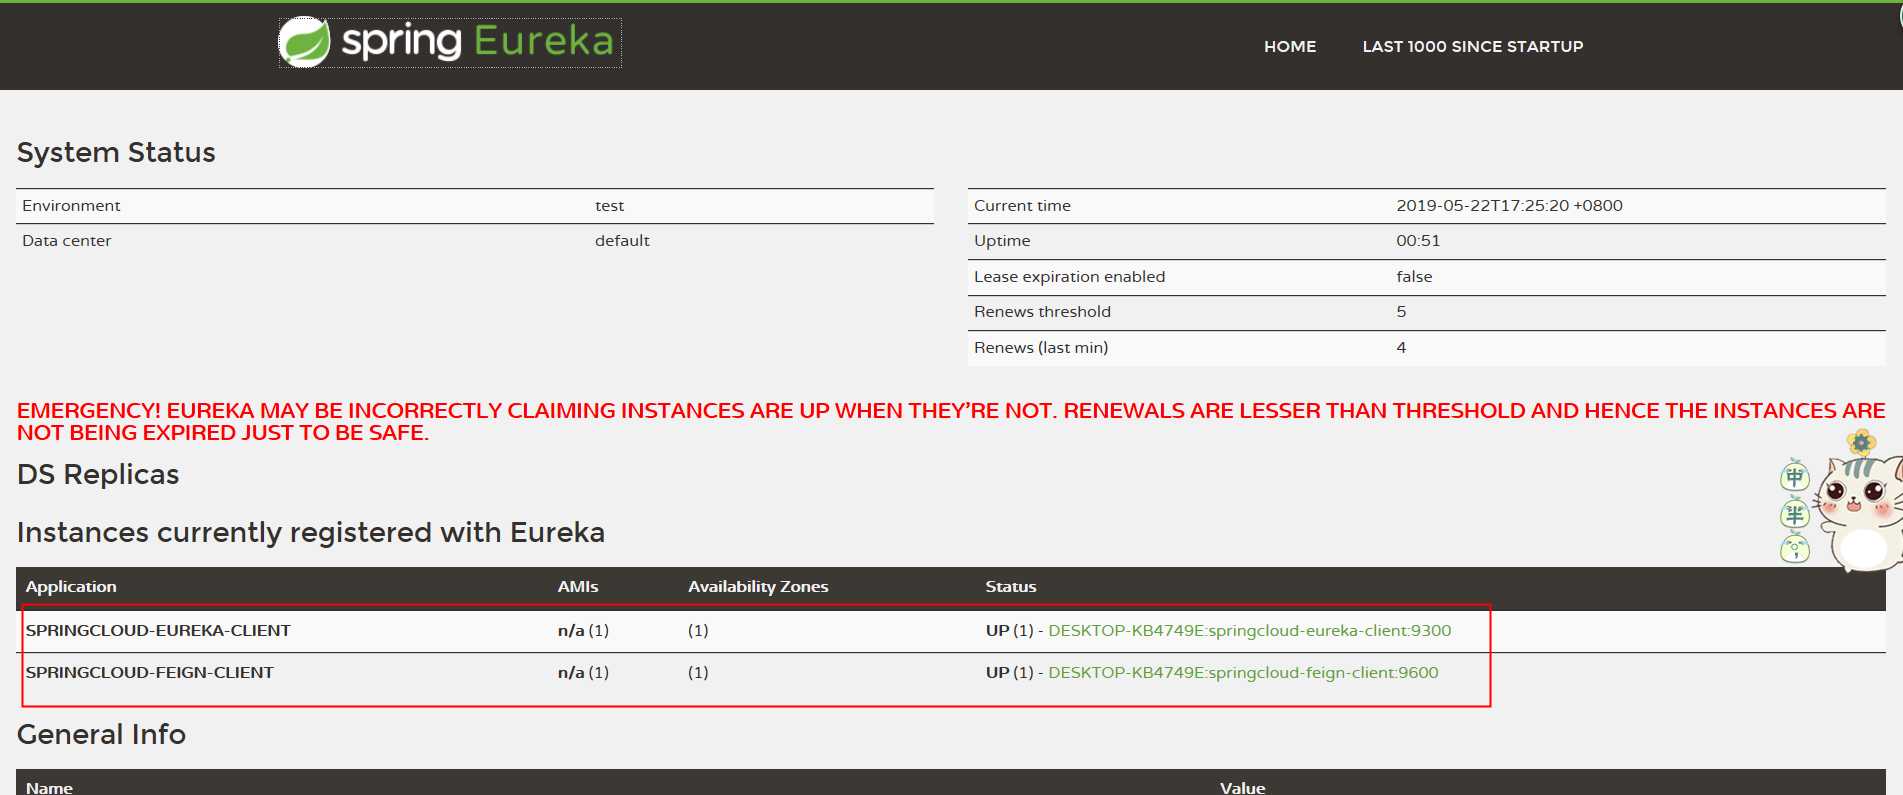Select the SPRINGCLOUD-EUREKA-CLIENT application name
This screenshot has width=1903, height=795.
click(158, 630)
